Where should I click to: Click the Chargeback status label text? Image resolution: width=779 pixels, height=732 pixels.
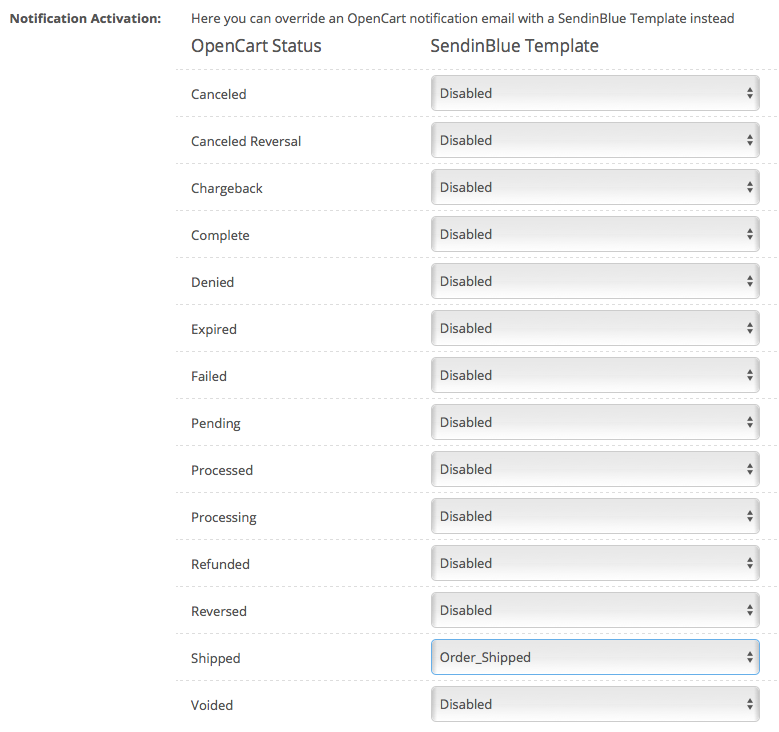tap(227, 188)
